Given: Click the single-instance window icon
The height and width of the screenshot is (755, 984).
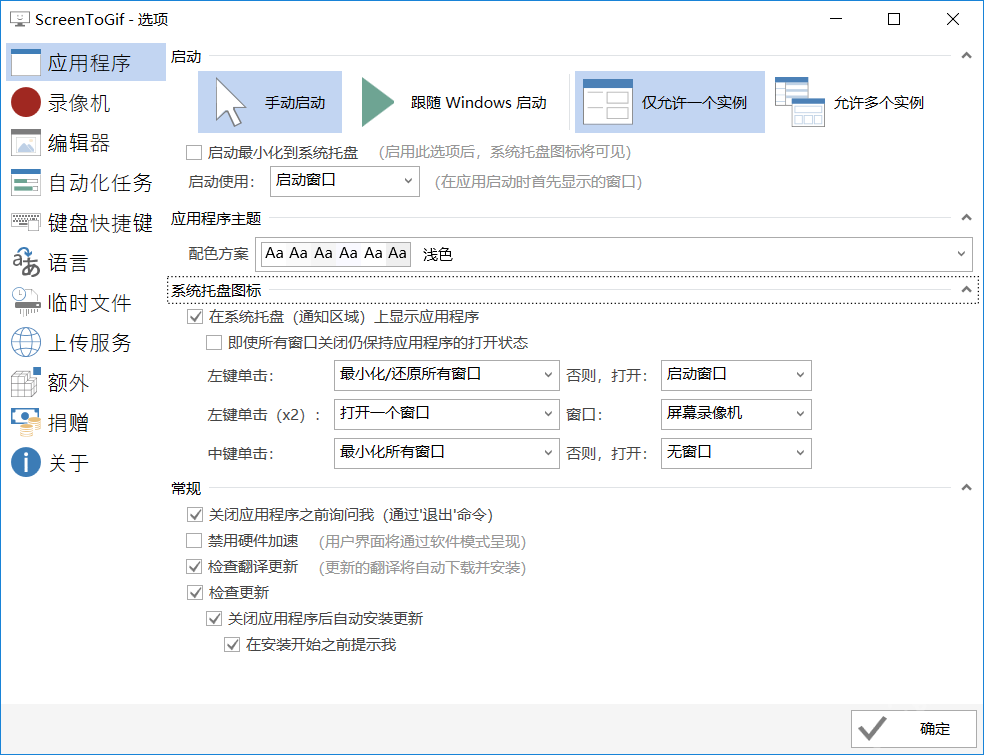Looking at the screenshot, I should coord(607,102).
